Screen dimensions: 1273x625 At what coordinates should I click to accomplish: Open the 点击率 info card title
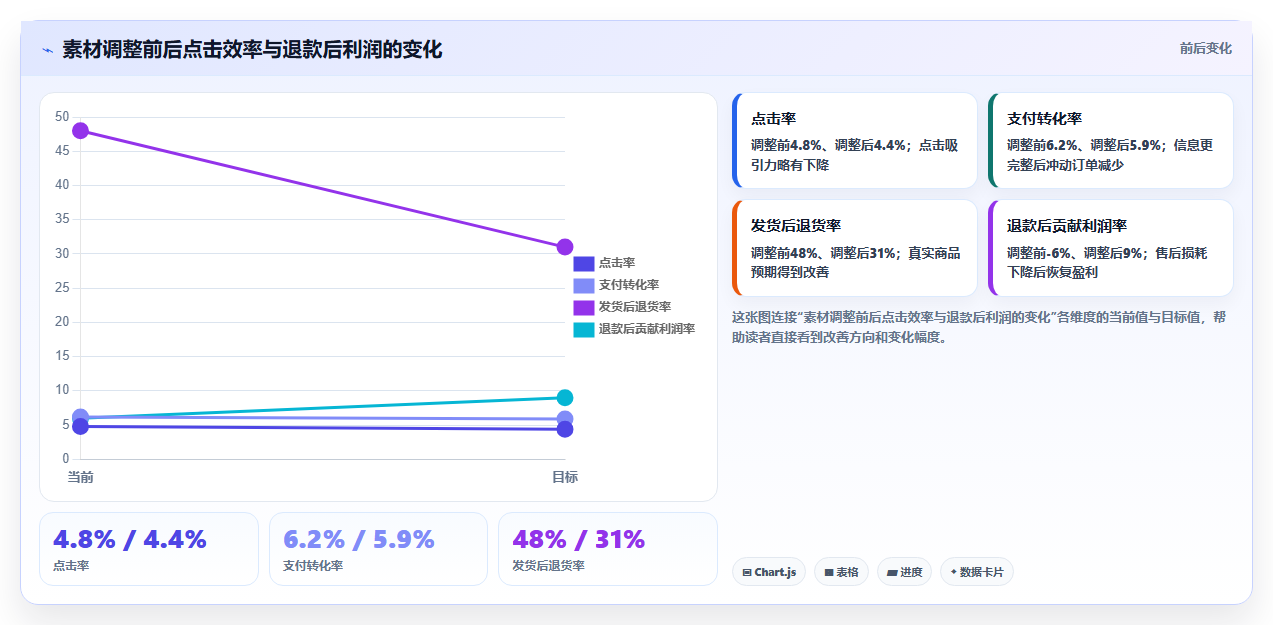click(x=774, y=119)
